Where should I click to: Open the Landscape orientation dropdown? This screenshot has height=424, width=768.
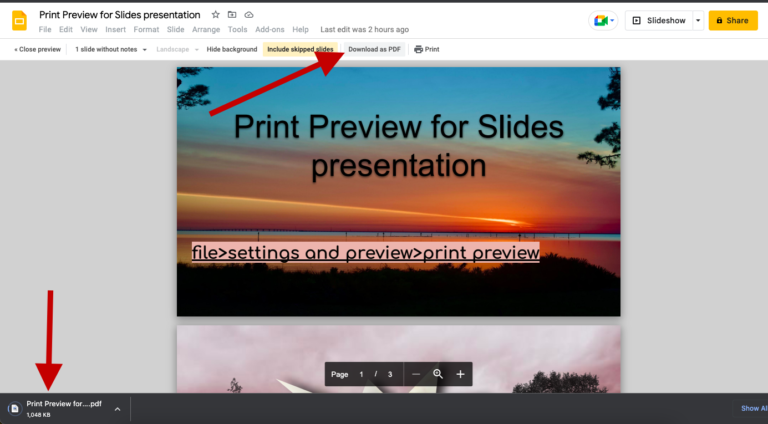click(177, 49)
